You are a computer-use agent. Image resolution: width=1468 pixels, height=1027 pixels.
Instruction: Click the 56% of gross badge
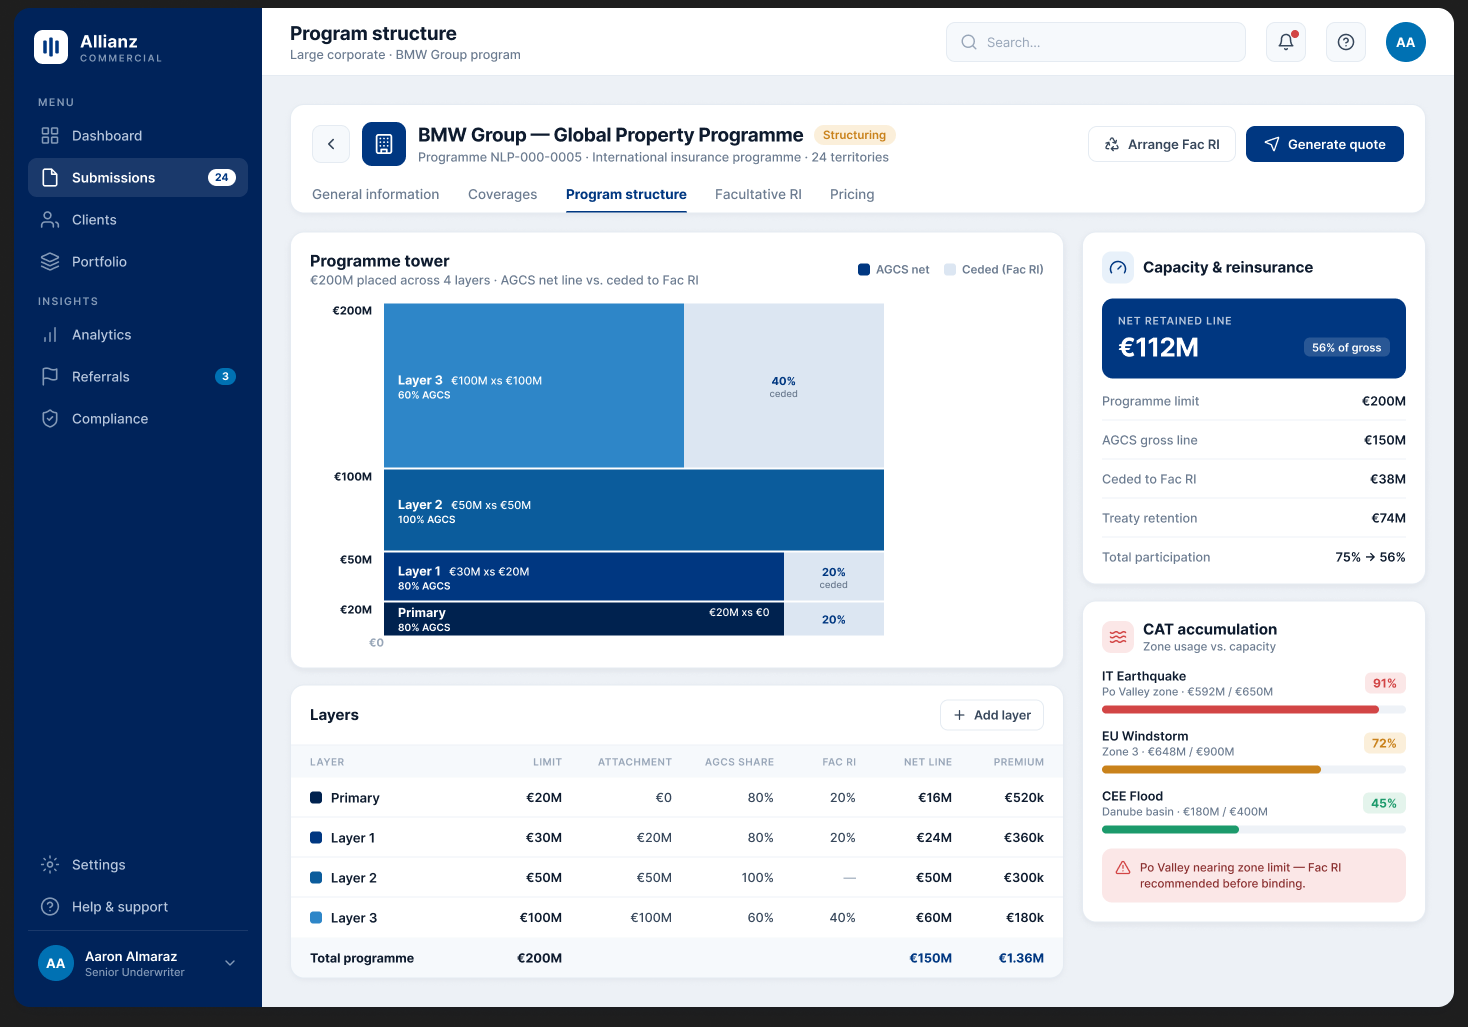click(x=1347, y=347)
